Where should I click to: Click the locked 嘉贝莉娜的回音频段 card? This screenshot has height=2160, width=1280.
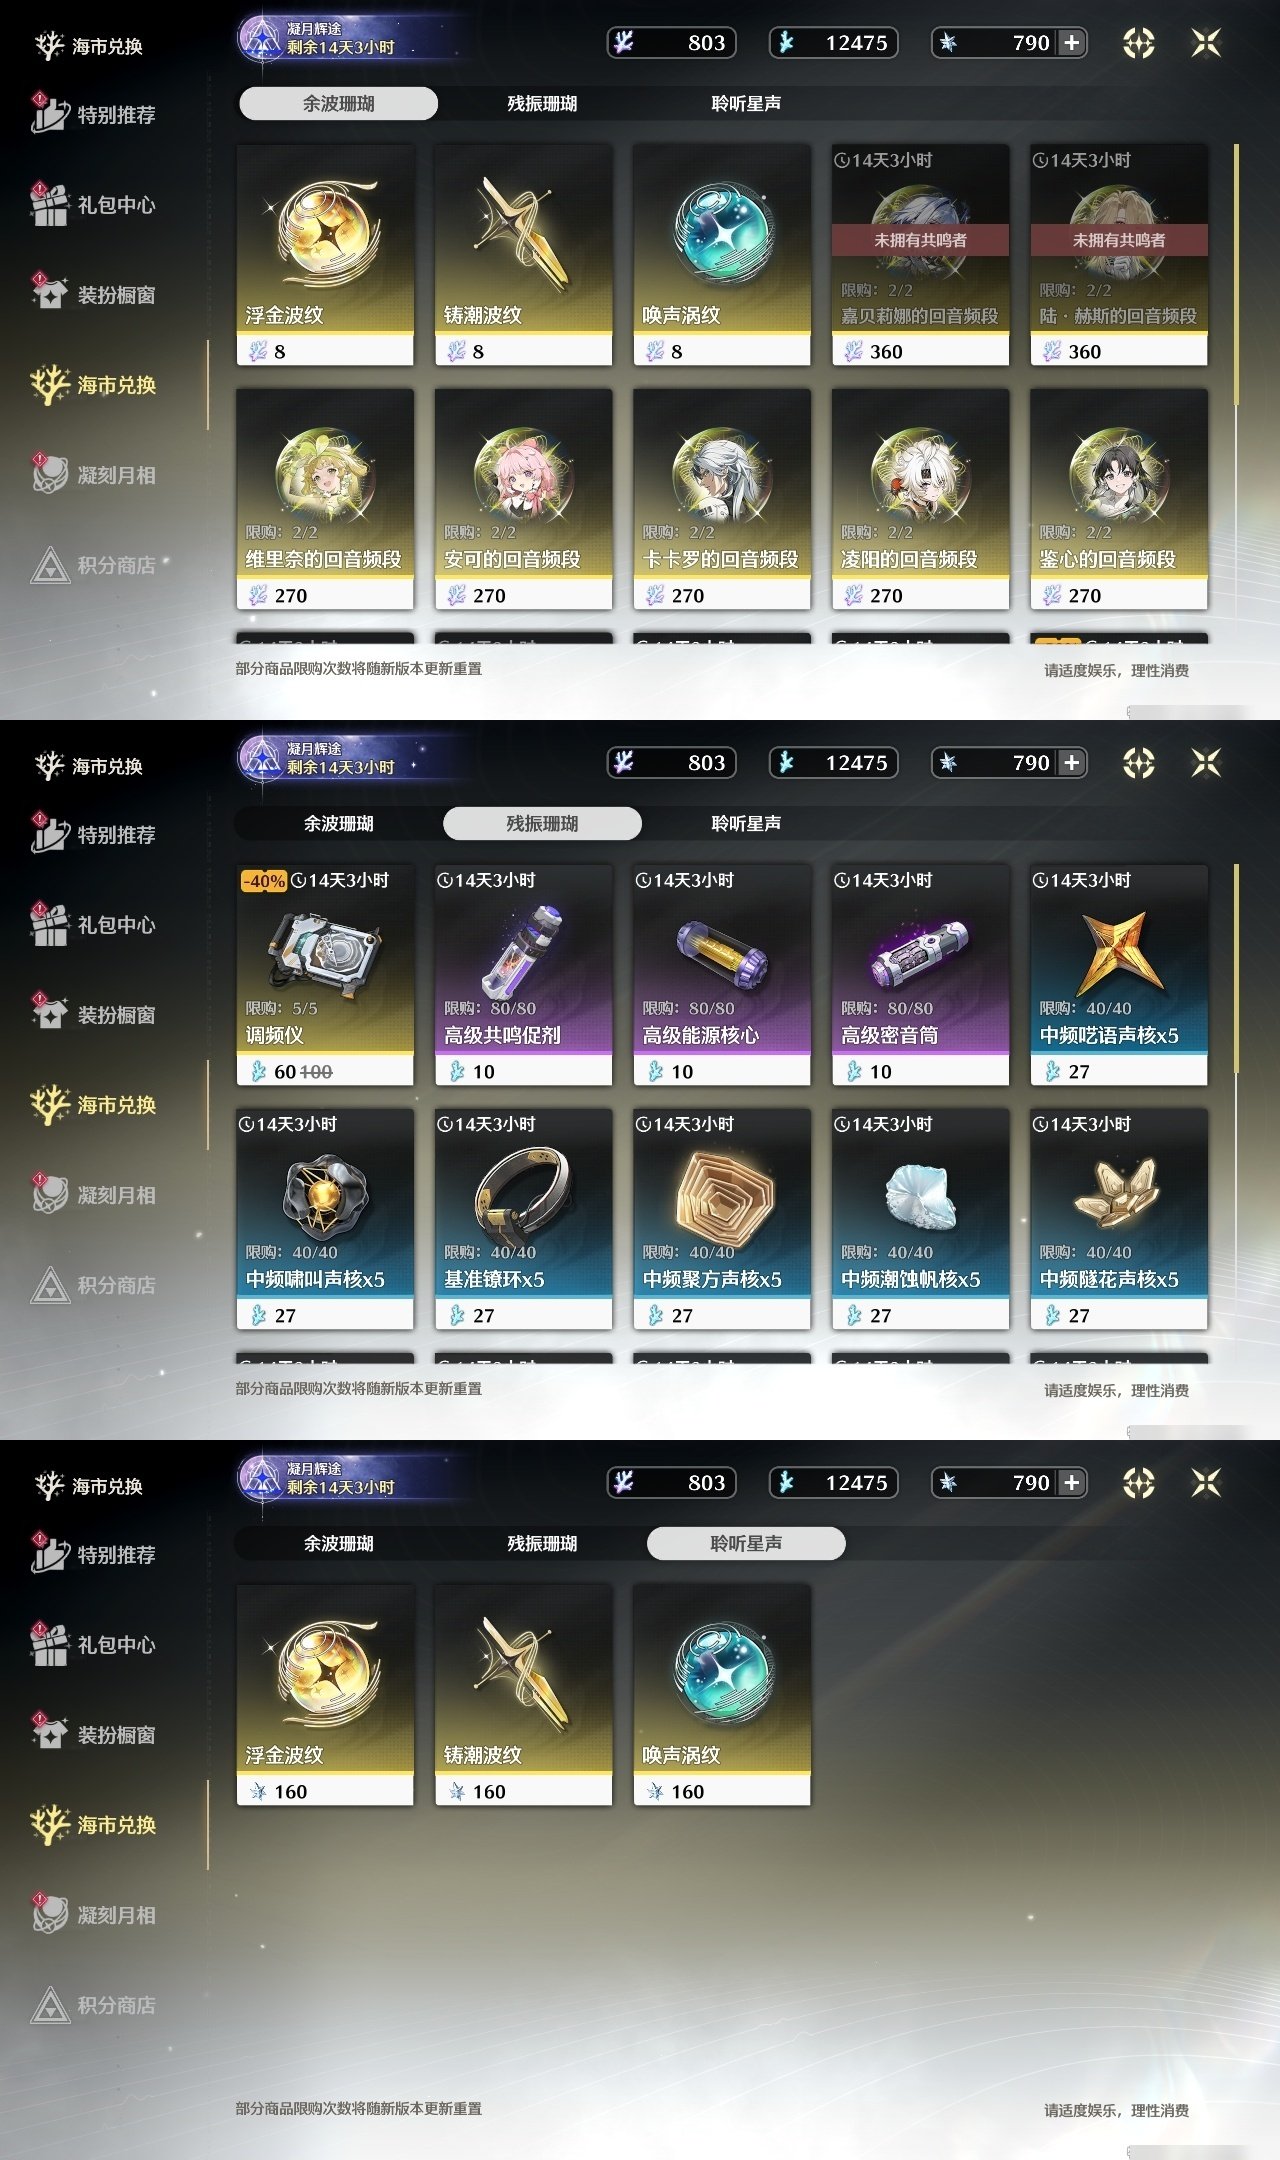[x=920, y=255]
